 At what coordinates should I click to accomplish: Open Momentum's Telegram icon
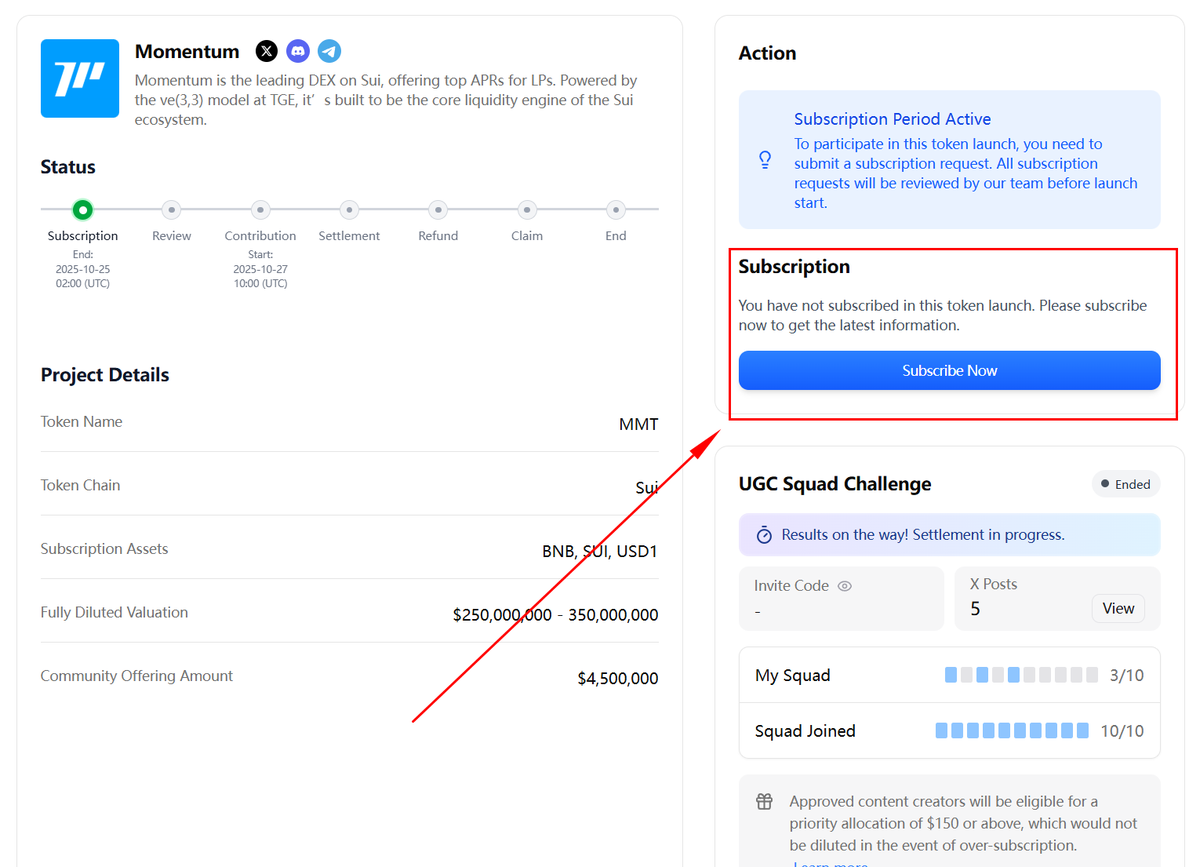click(x=329, y=51)
